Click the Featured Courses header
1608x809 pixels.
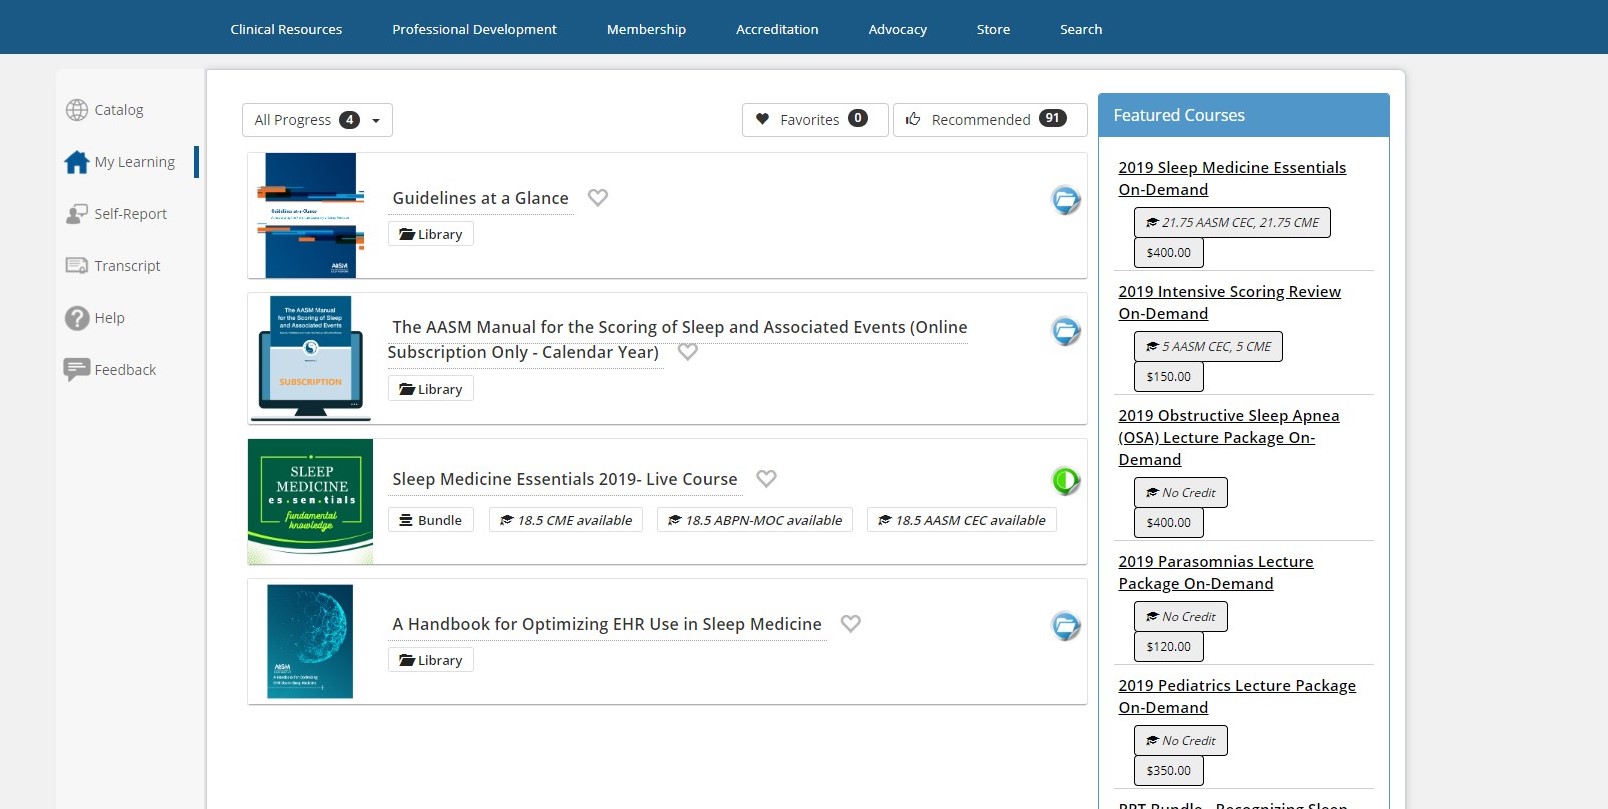coord(1244,115)
